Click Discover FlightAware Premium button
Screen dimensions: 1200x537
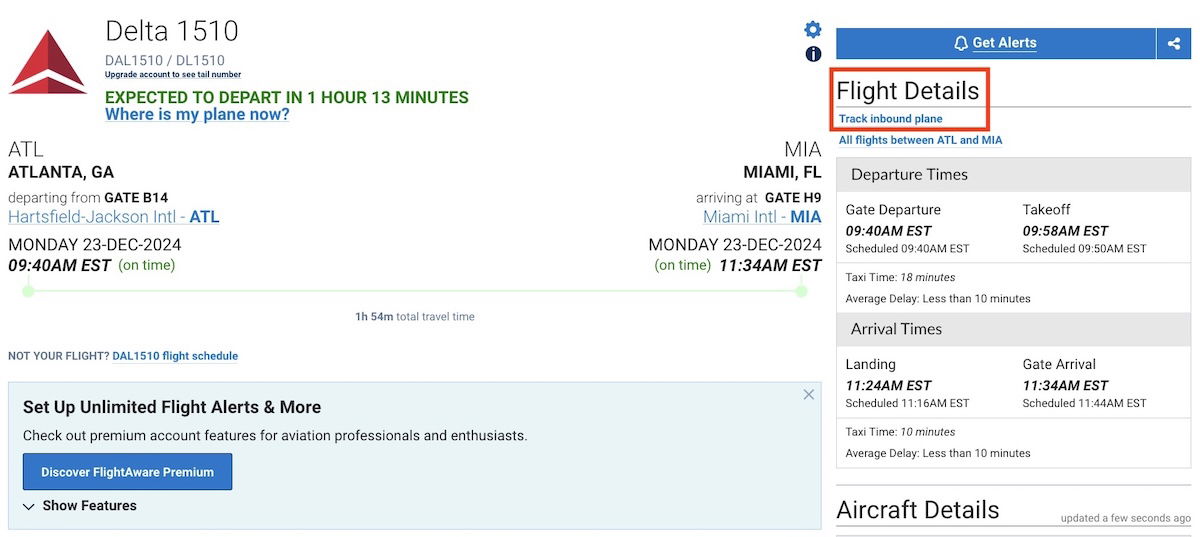(127, 472)
